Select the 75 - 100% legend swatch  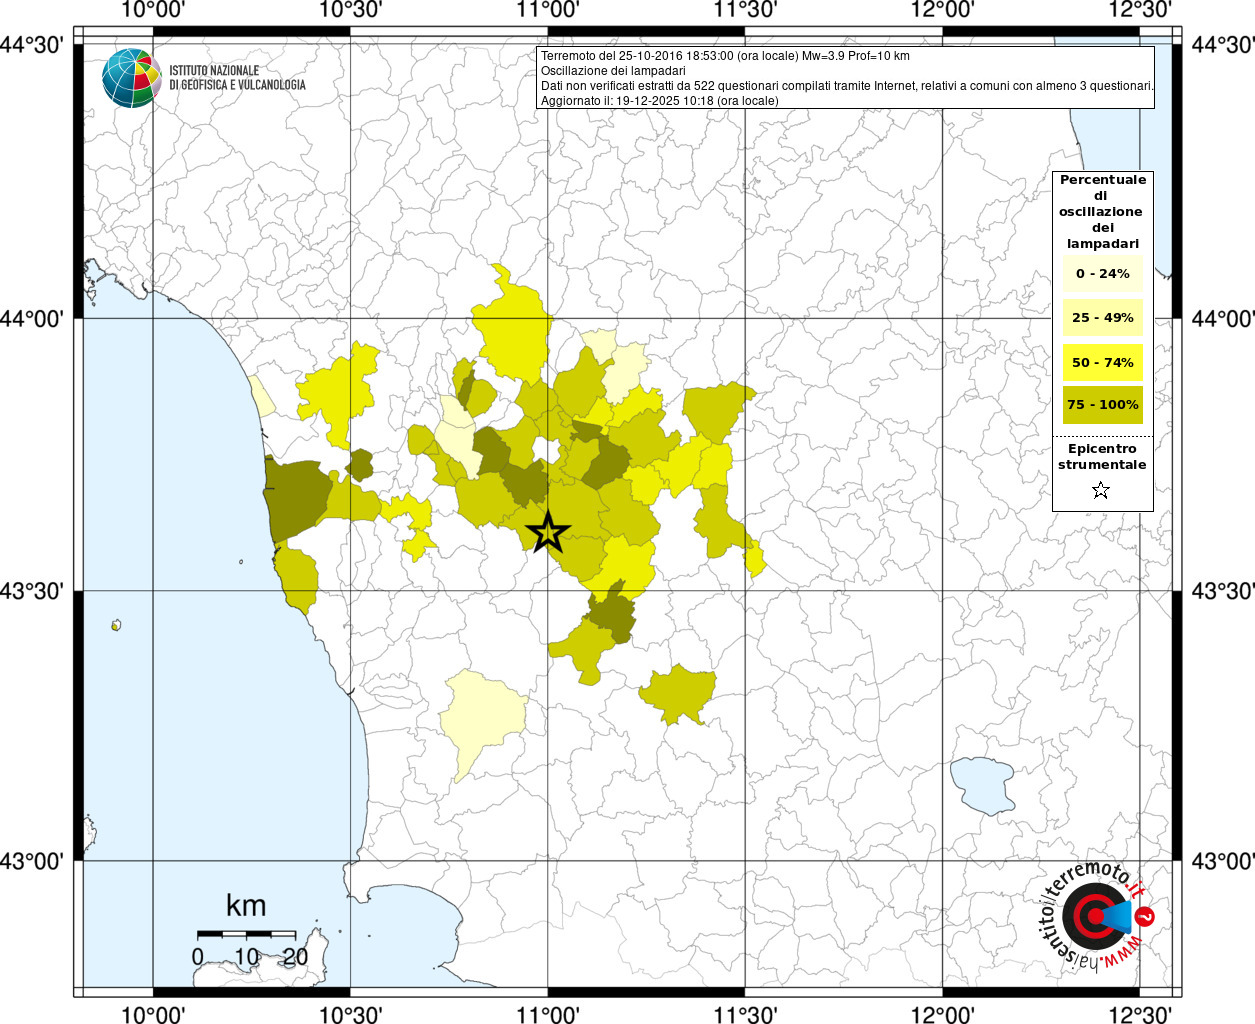(x=1102, y=405)
